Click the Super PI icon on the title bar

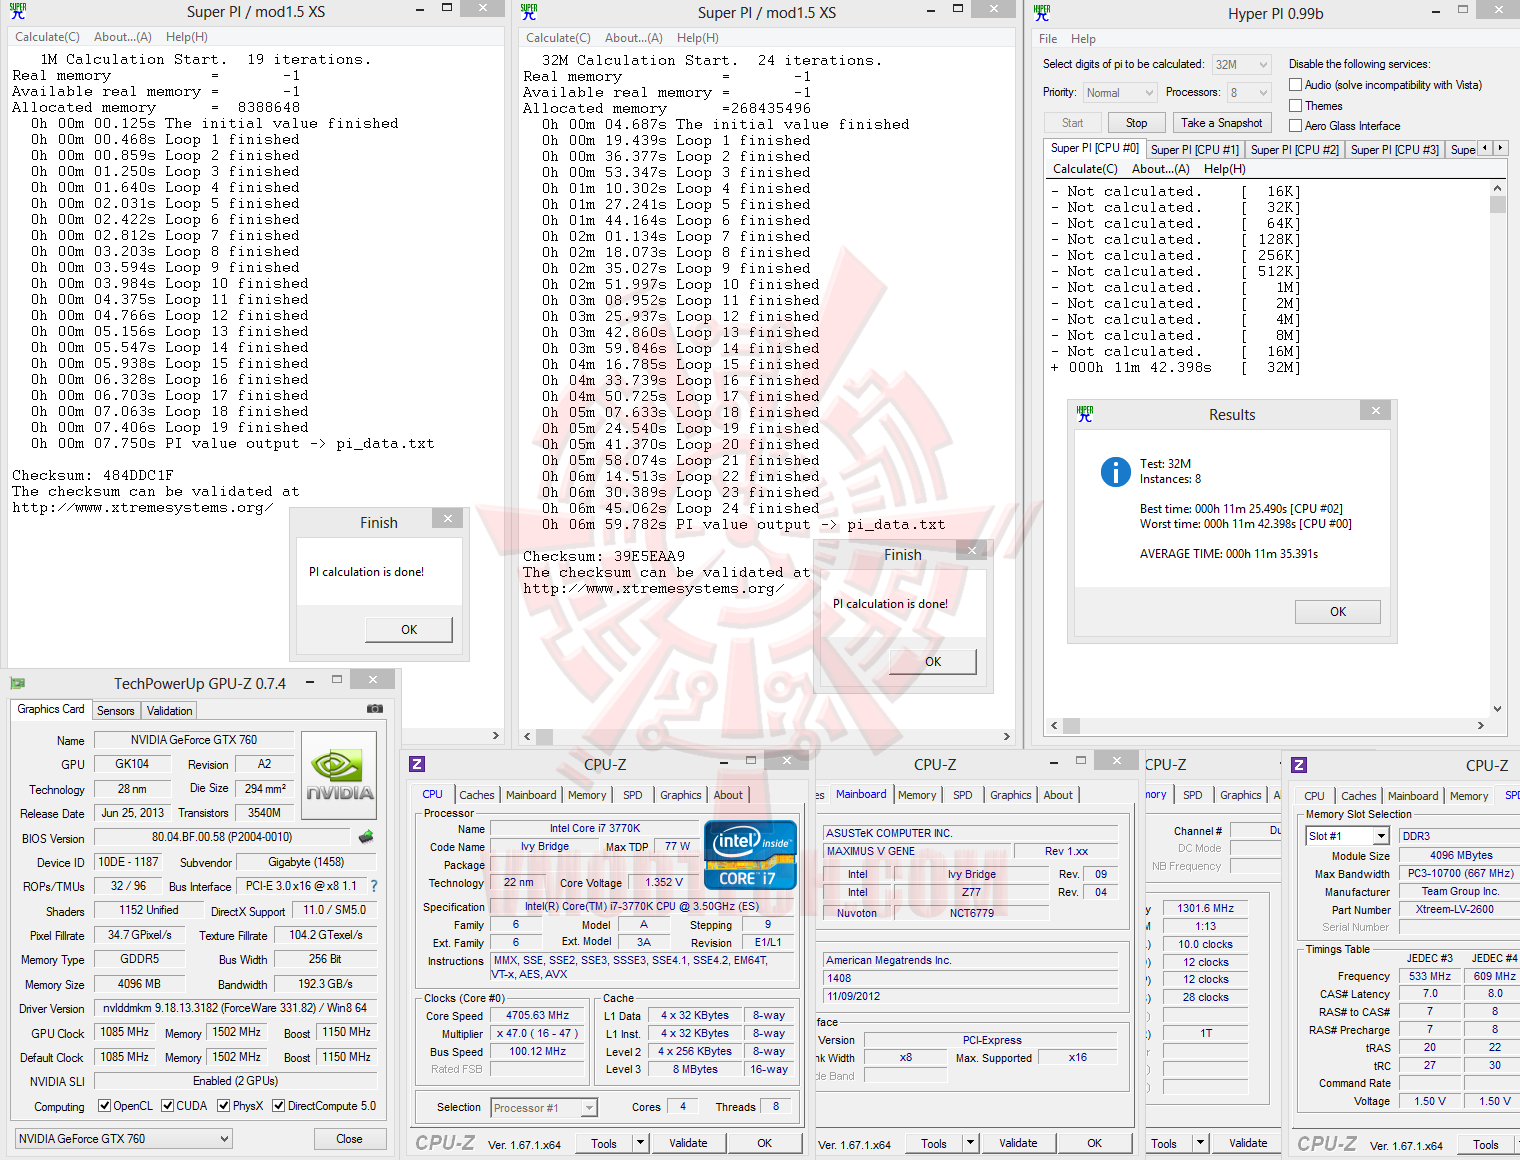(x=19, y=11)
